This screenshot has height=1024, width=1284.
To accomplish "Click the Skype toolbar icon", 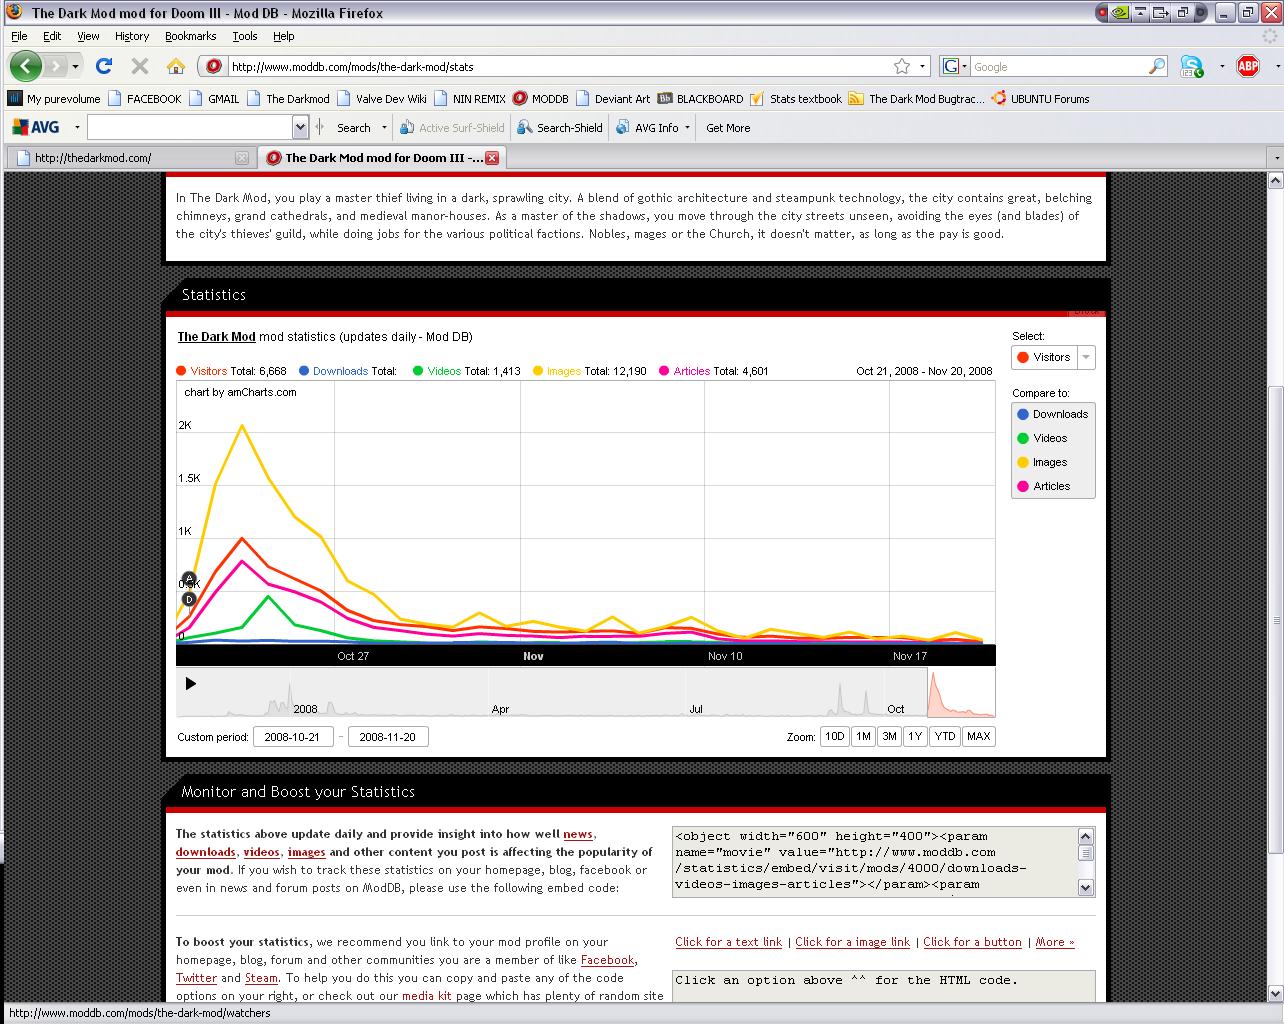I will (1191, 66).
